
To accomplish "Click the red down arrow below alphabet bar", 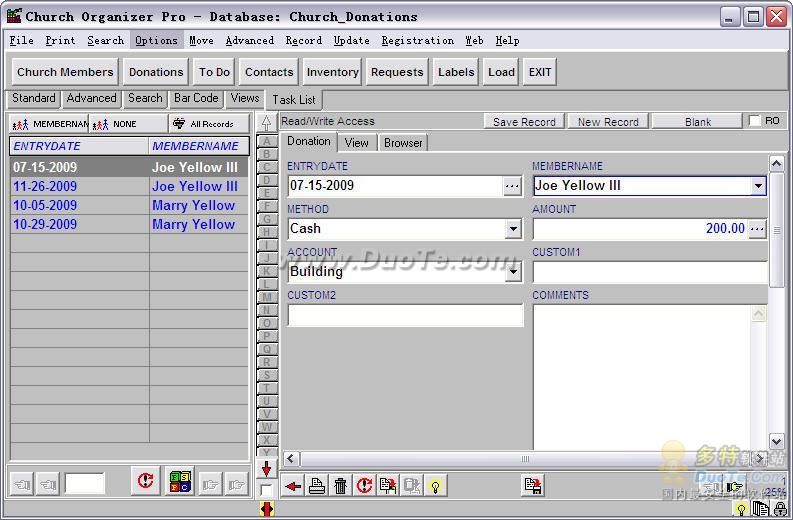I will tap(267, 469).
